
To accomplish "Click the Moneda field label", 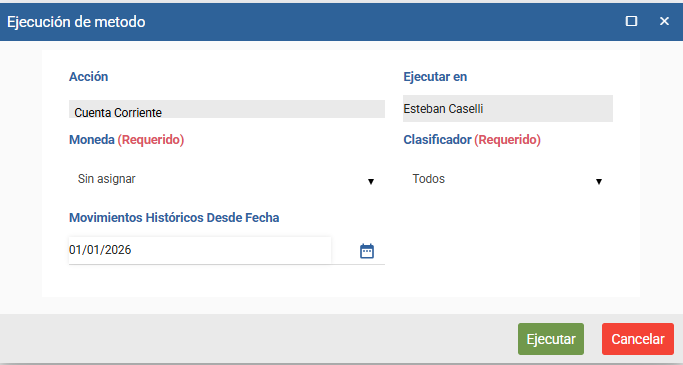I will 91,139.
